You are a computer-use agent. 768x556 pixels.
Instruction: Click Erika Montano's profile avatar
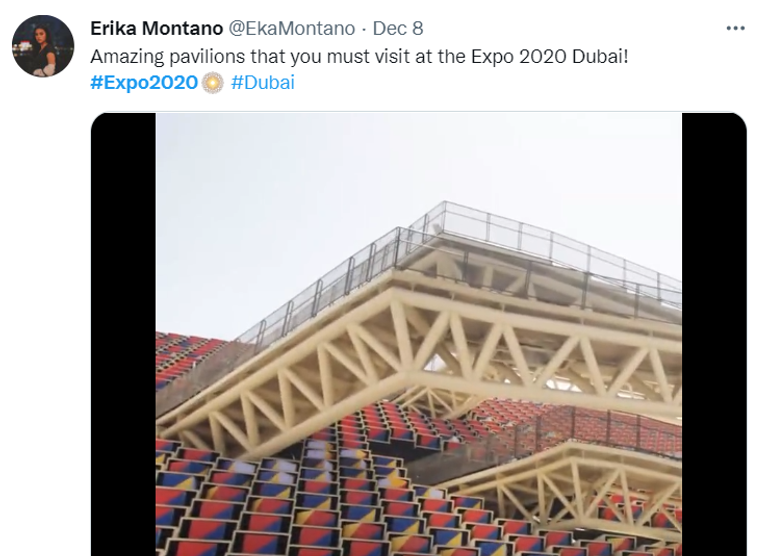pyautogui.click(x=43, y=46)
